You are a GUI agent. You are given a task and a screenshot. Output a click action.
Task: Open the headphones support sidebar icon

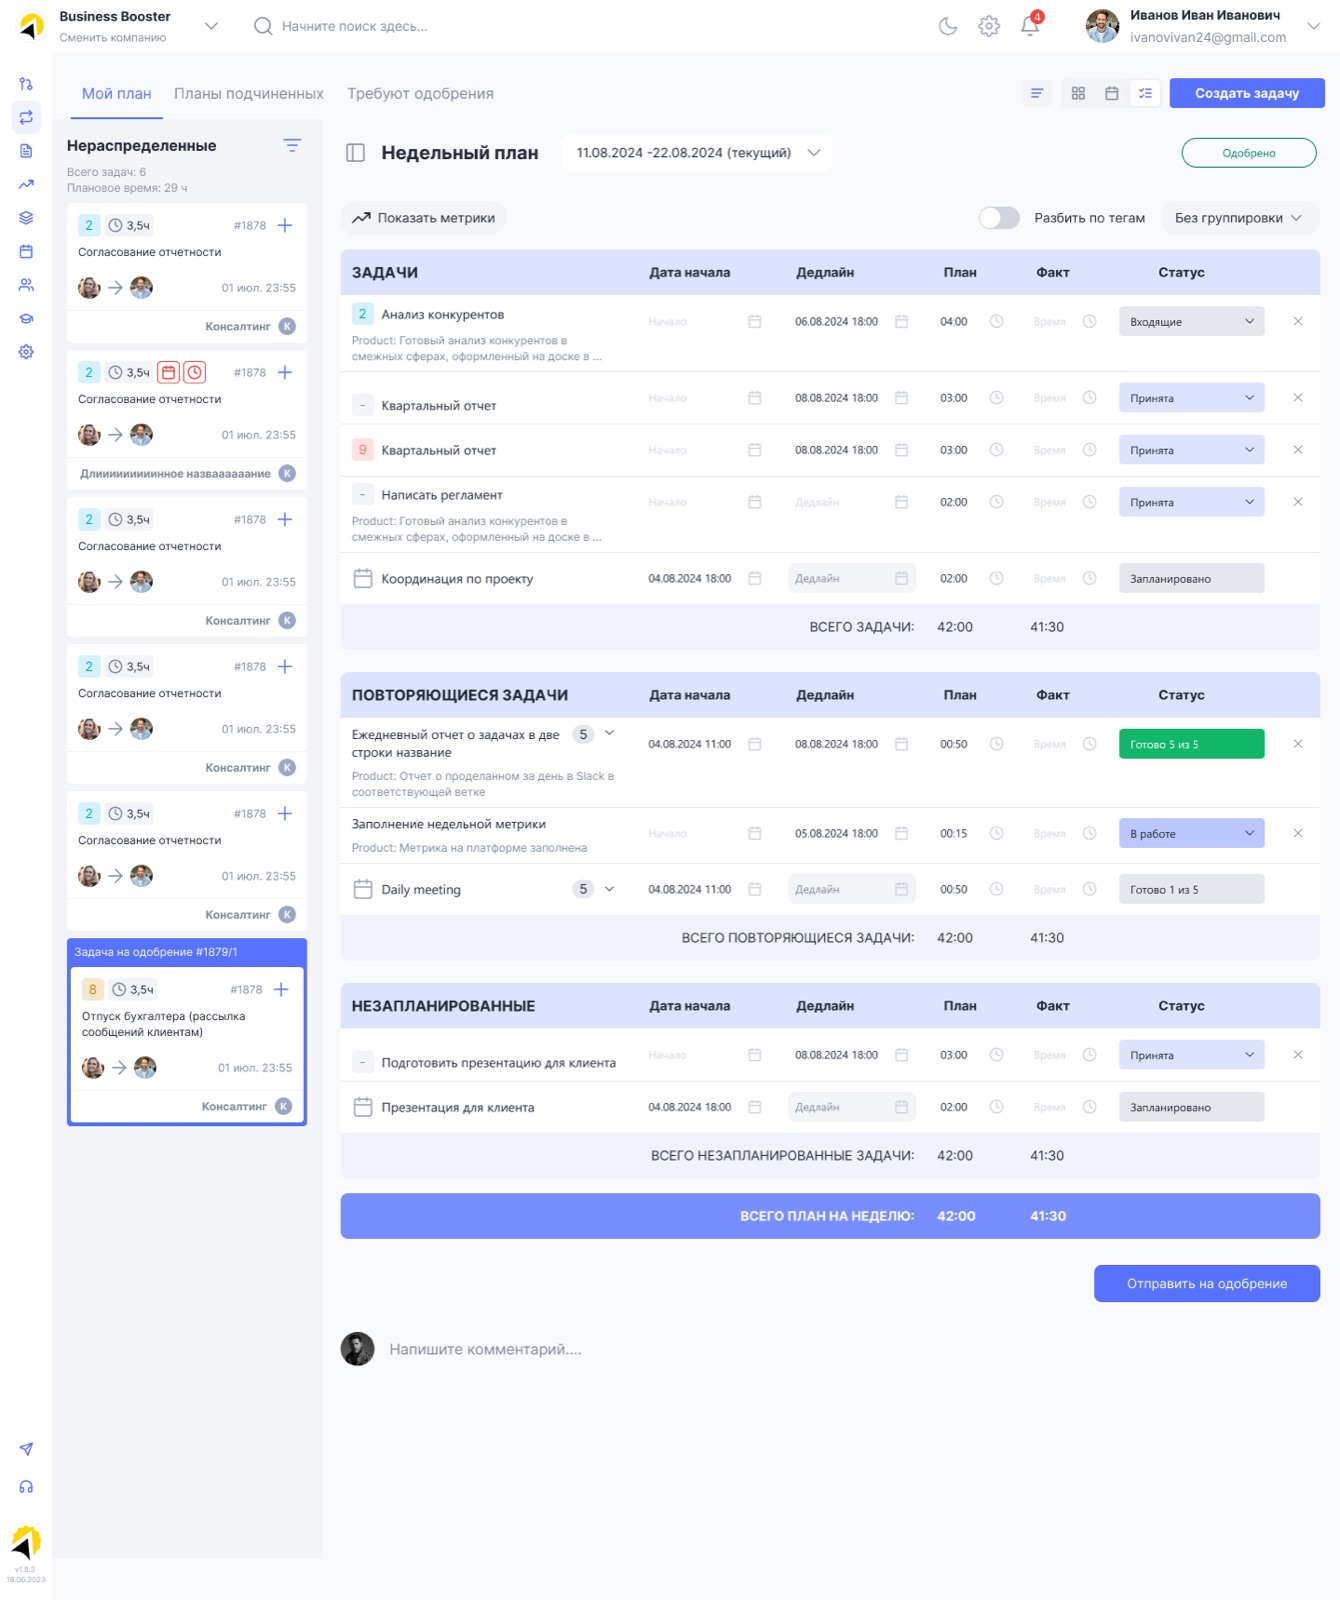click(26, 1487)
